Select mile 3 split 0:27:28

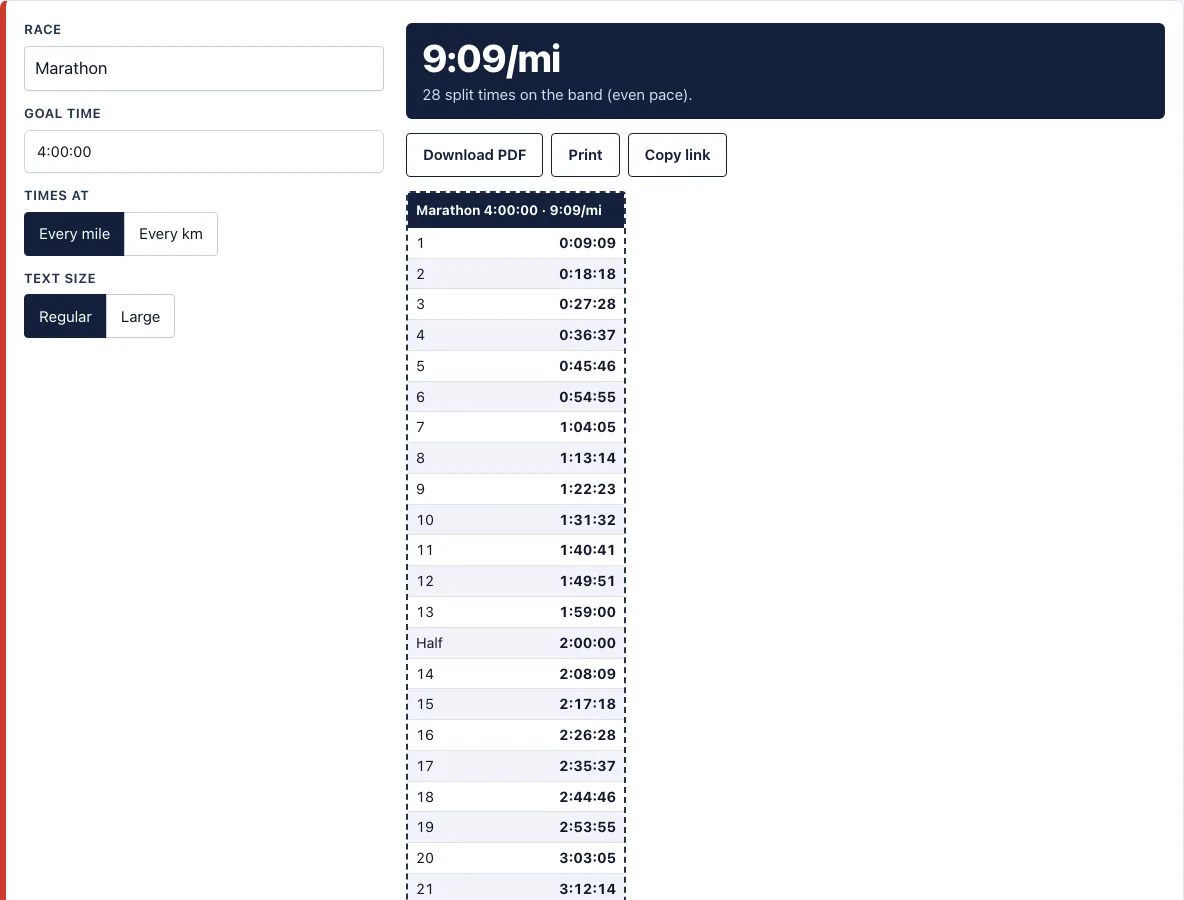click(x=587, y=304)
